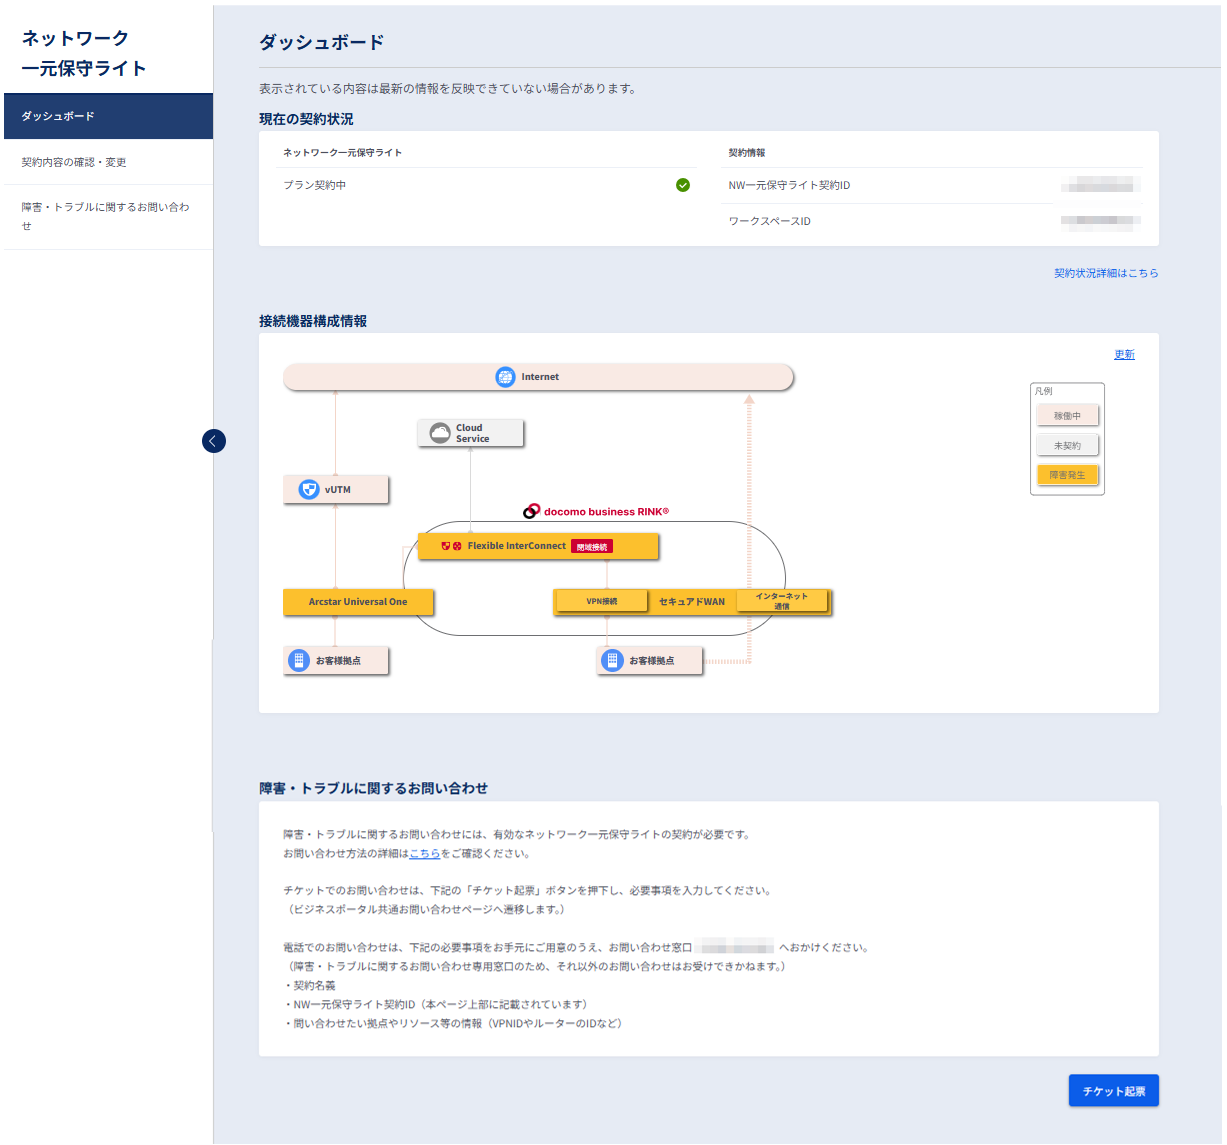Click the 現在の契約状況 heading
Screen dimensions: 1227x1145
tap(306, 119)
